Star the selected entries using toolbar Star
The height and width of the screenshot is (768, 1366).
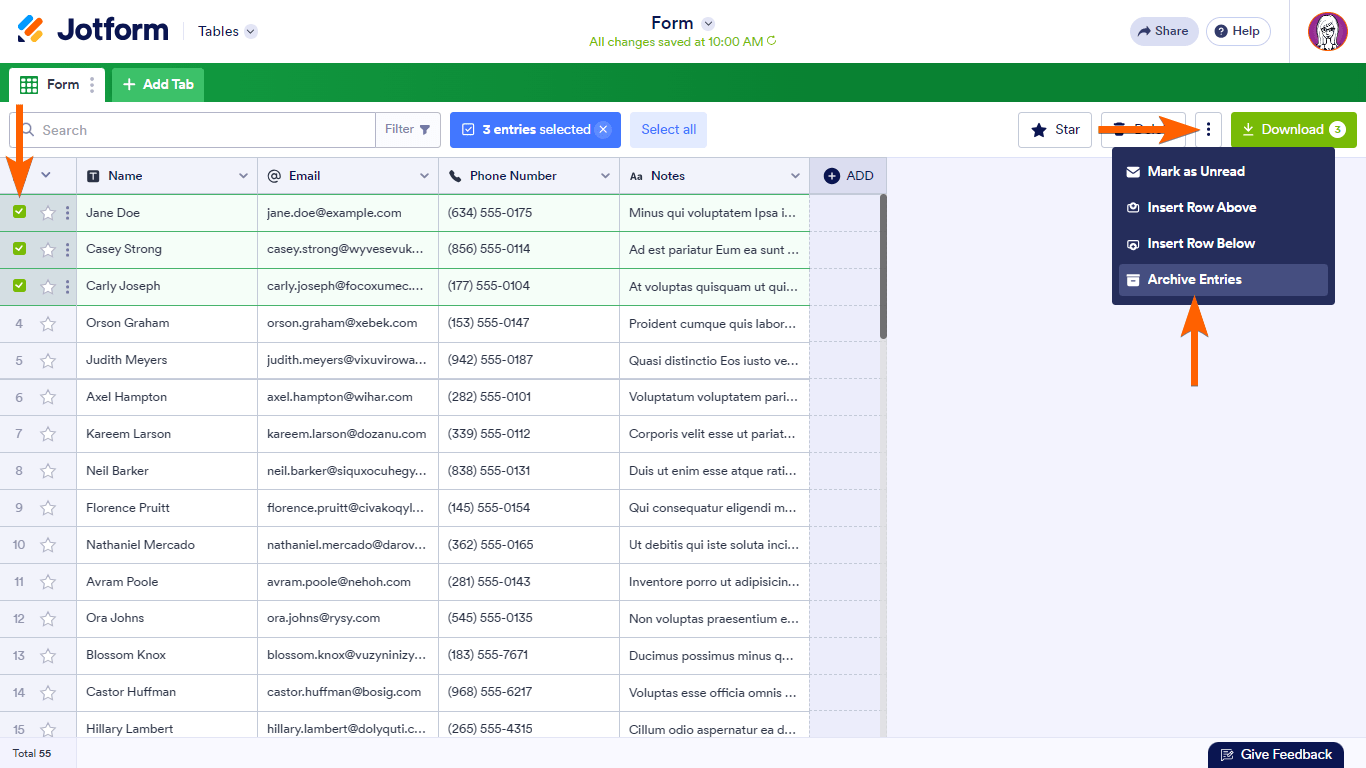point(1054,129)
